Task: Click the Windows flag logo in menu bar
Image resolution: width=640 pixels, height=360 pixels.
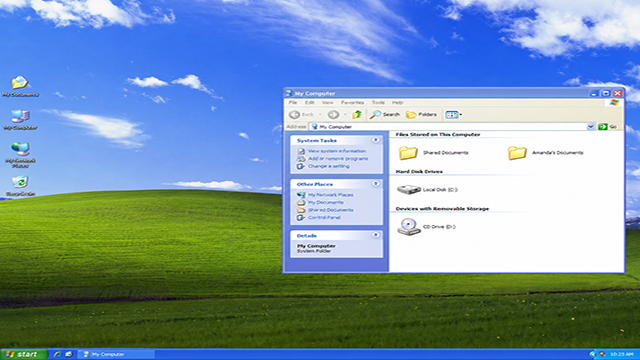Action: tap(614, 102)
